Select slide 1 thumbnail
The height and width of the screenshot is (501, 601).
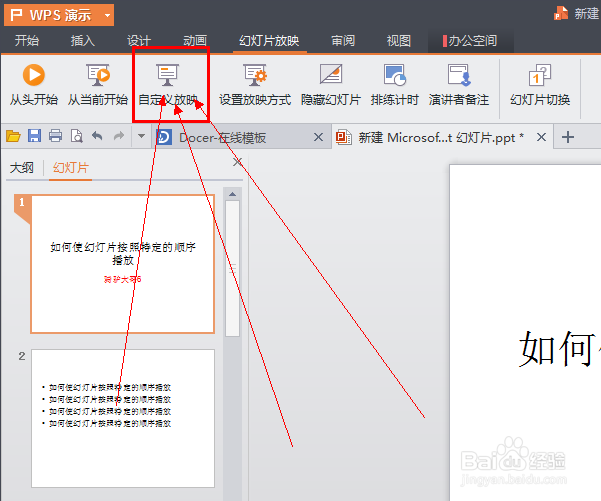(x=122, y=264)
